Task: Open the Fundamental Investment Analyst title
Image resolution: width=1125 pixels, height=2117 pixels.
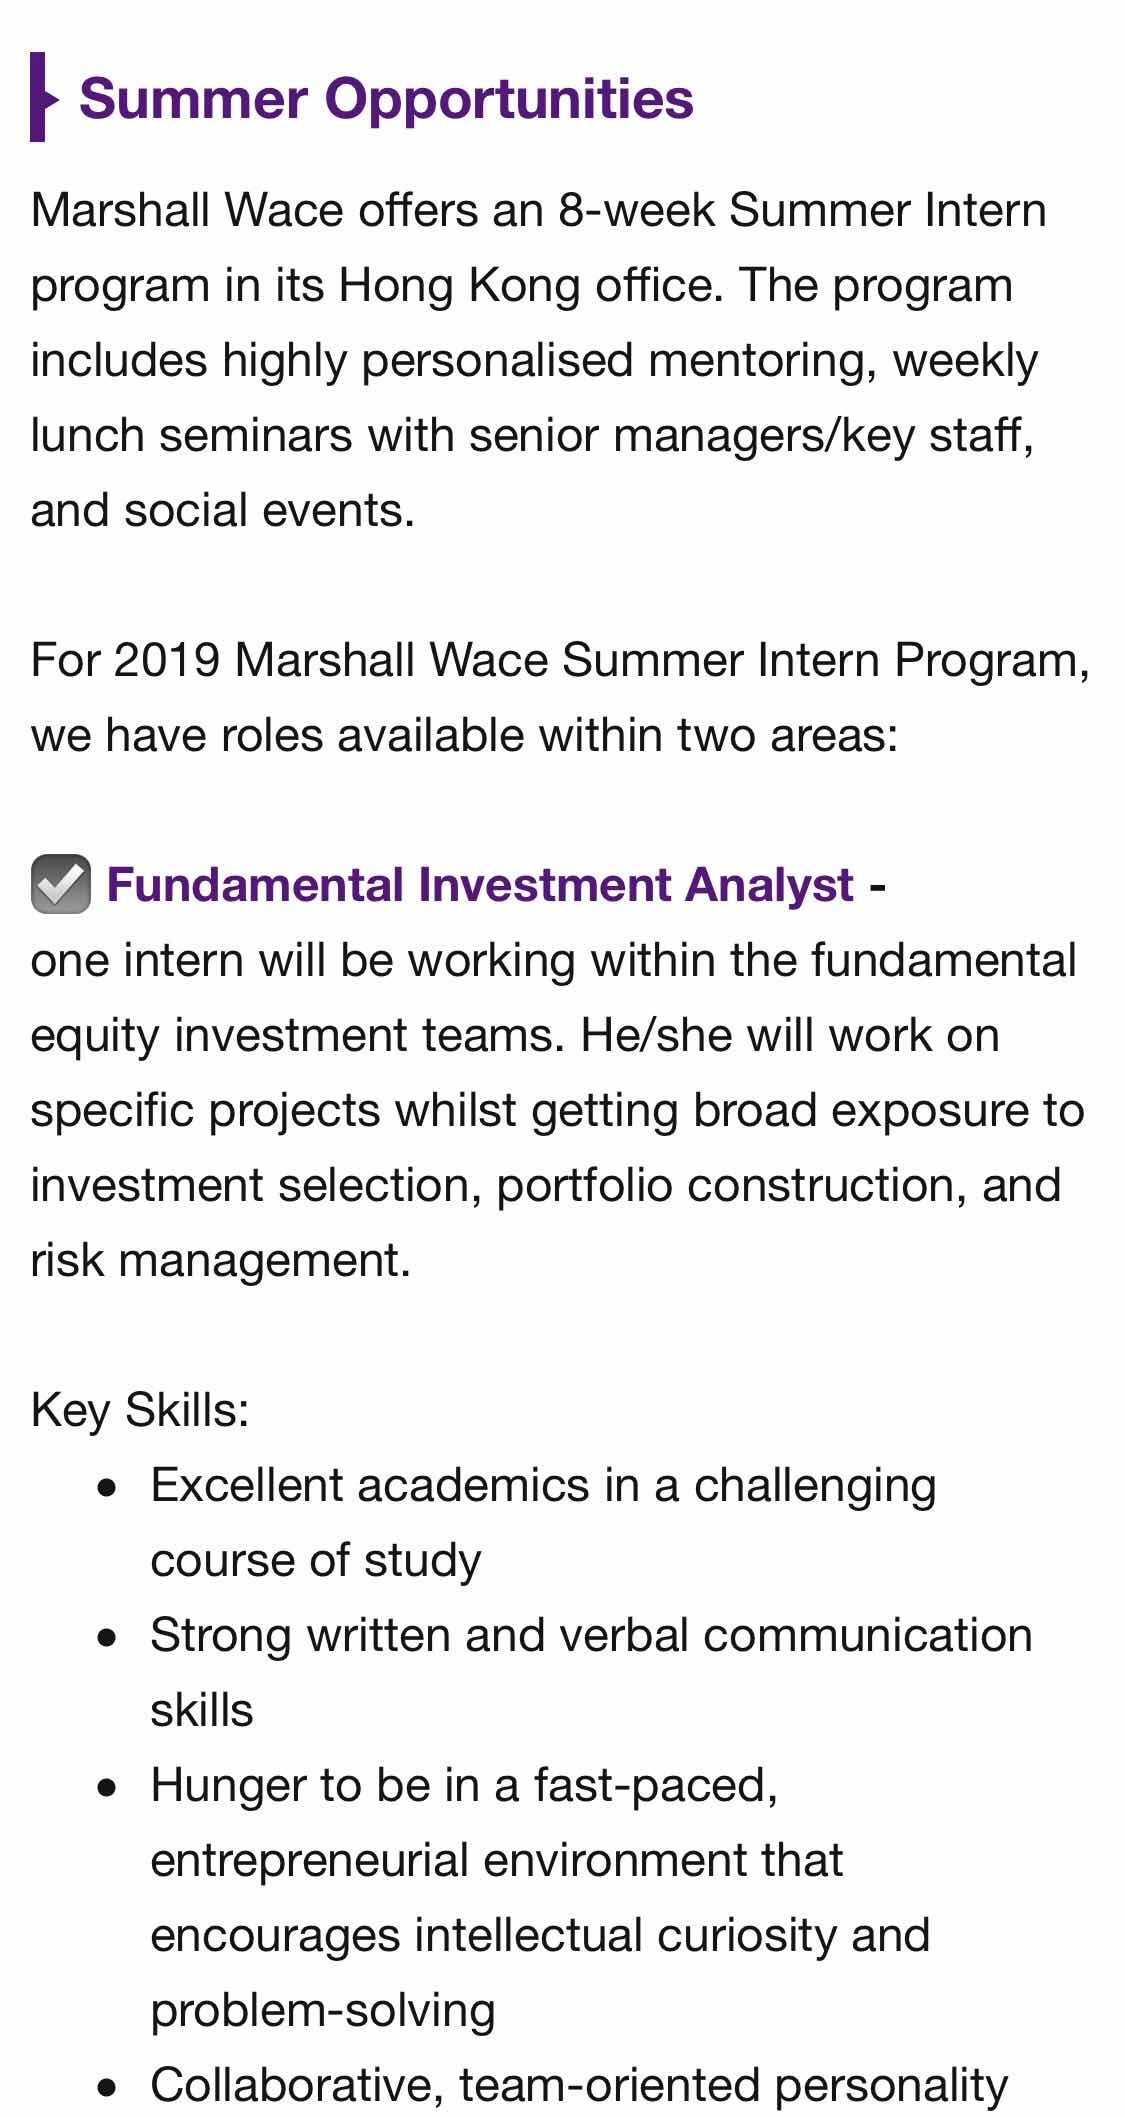Action: [480, 885]
